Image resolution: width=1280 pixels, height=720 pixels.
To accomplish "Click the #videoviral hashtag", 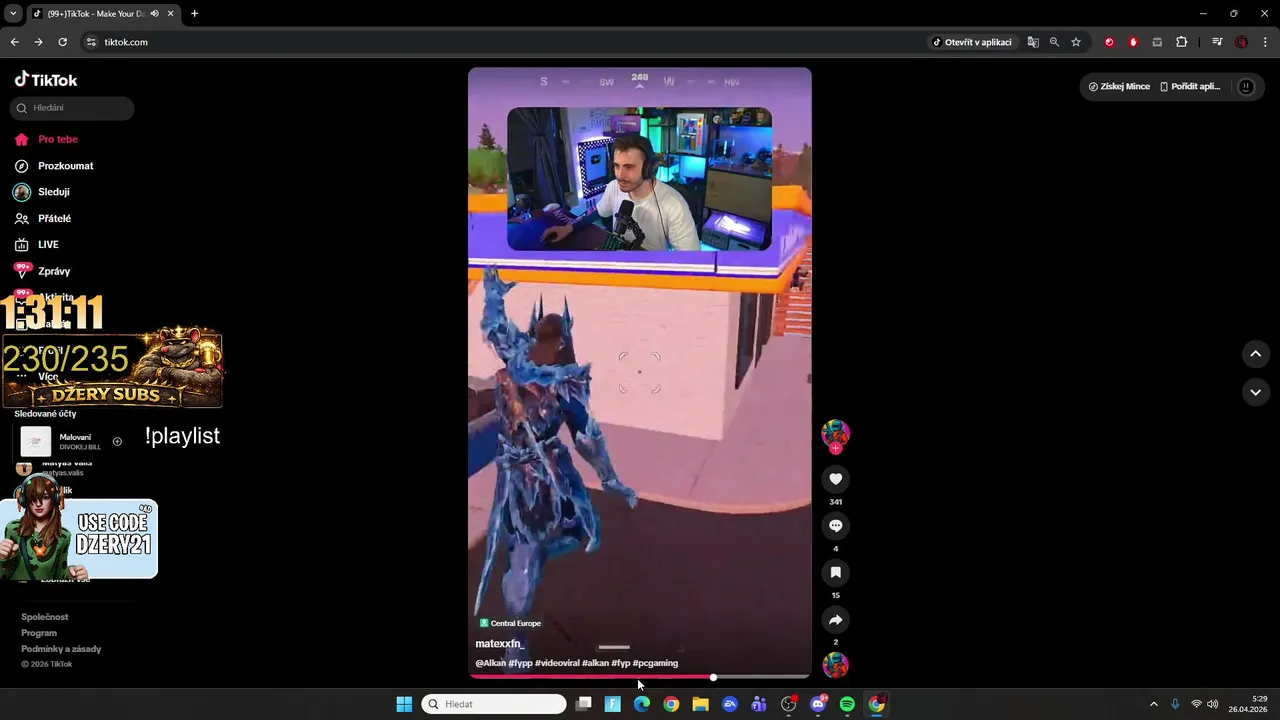I will pos(557,663).
